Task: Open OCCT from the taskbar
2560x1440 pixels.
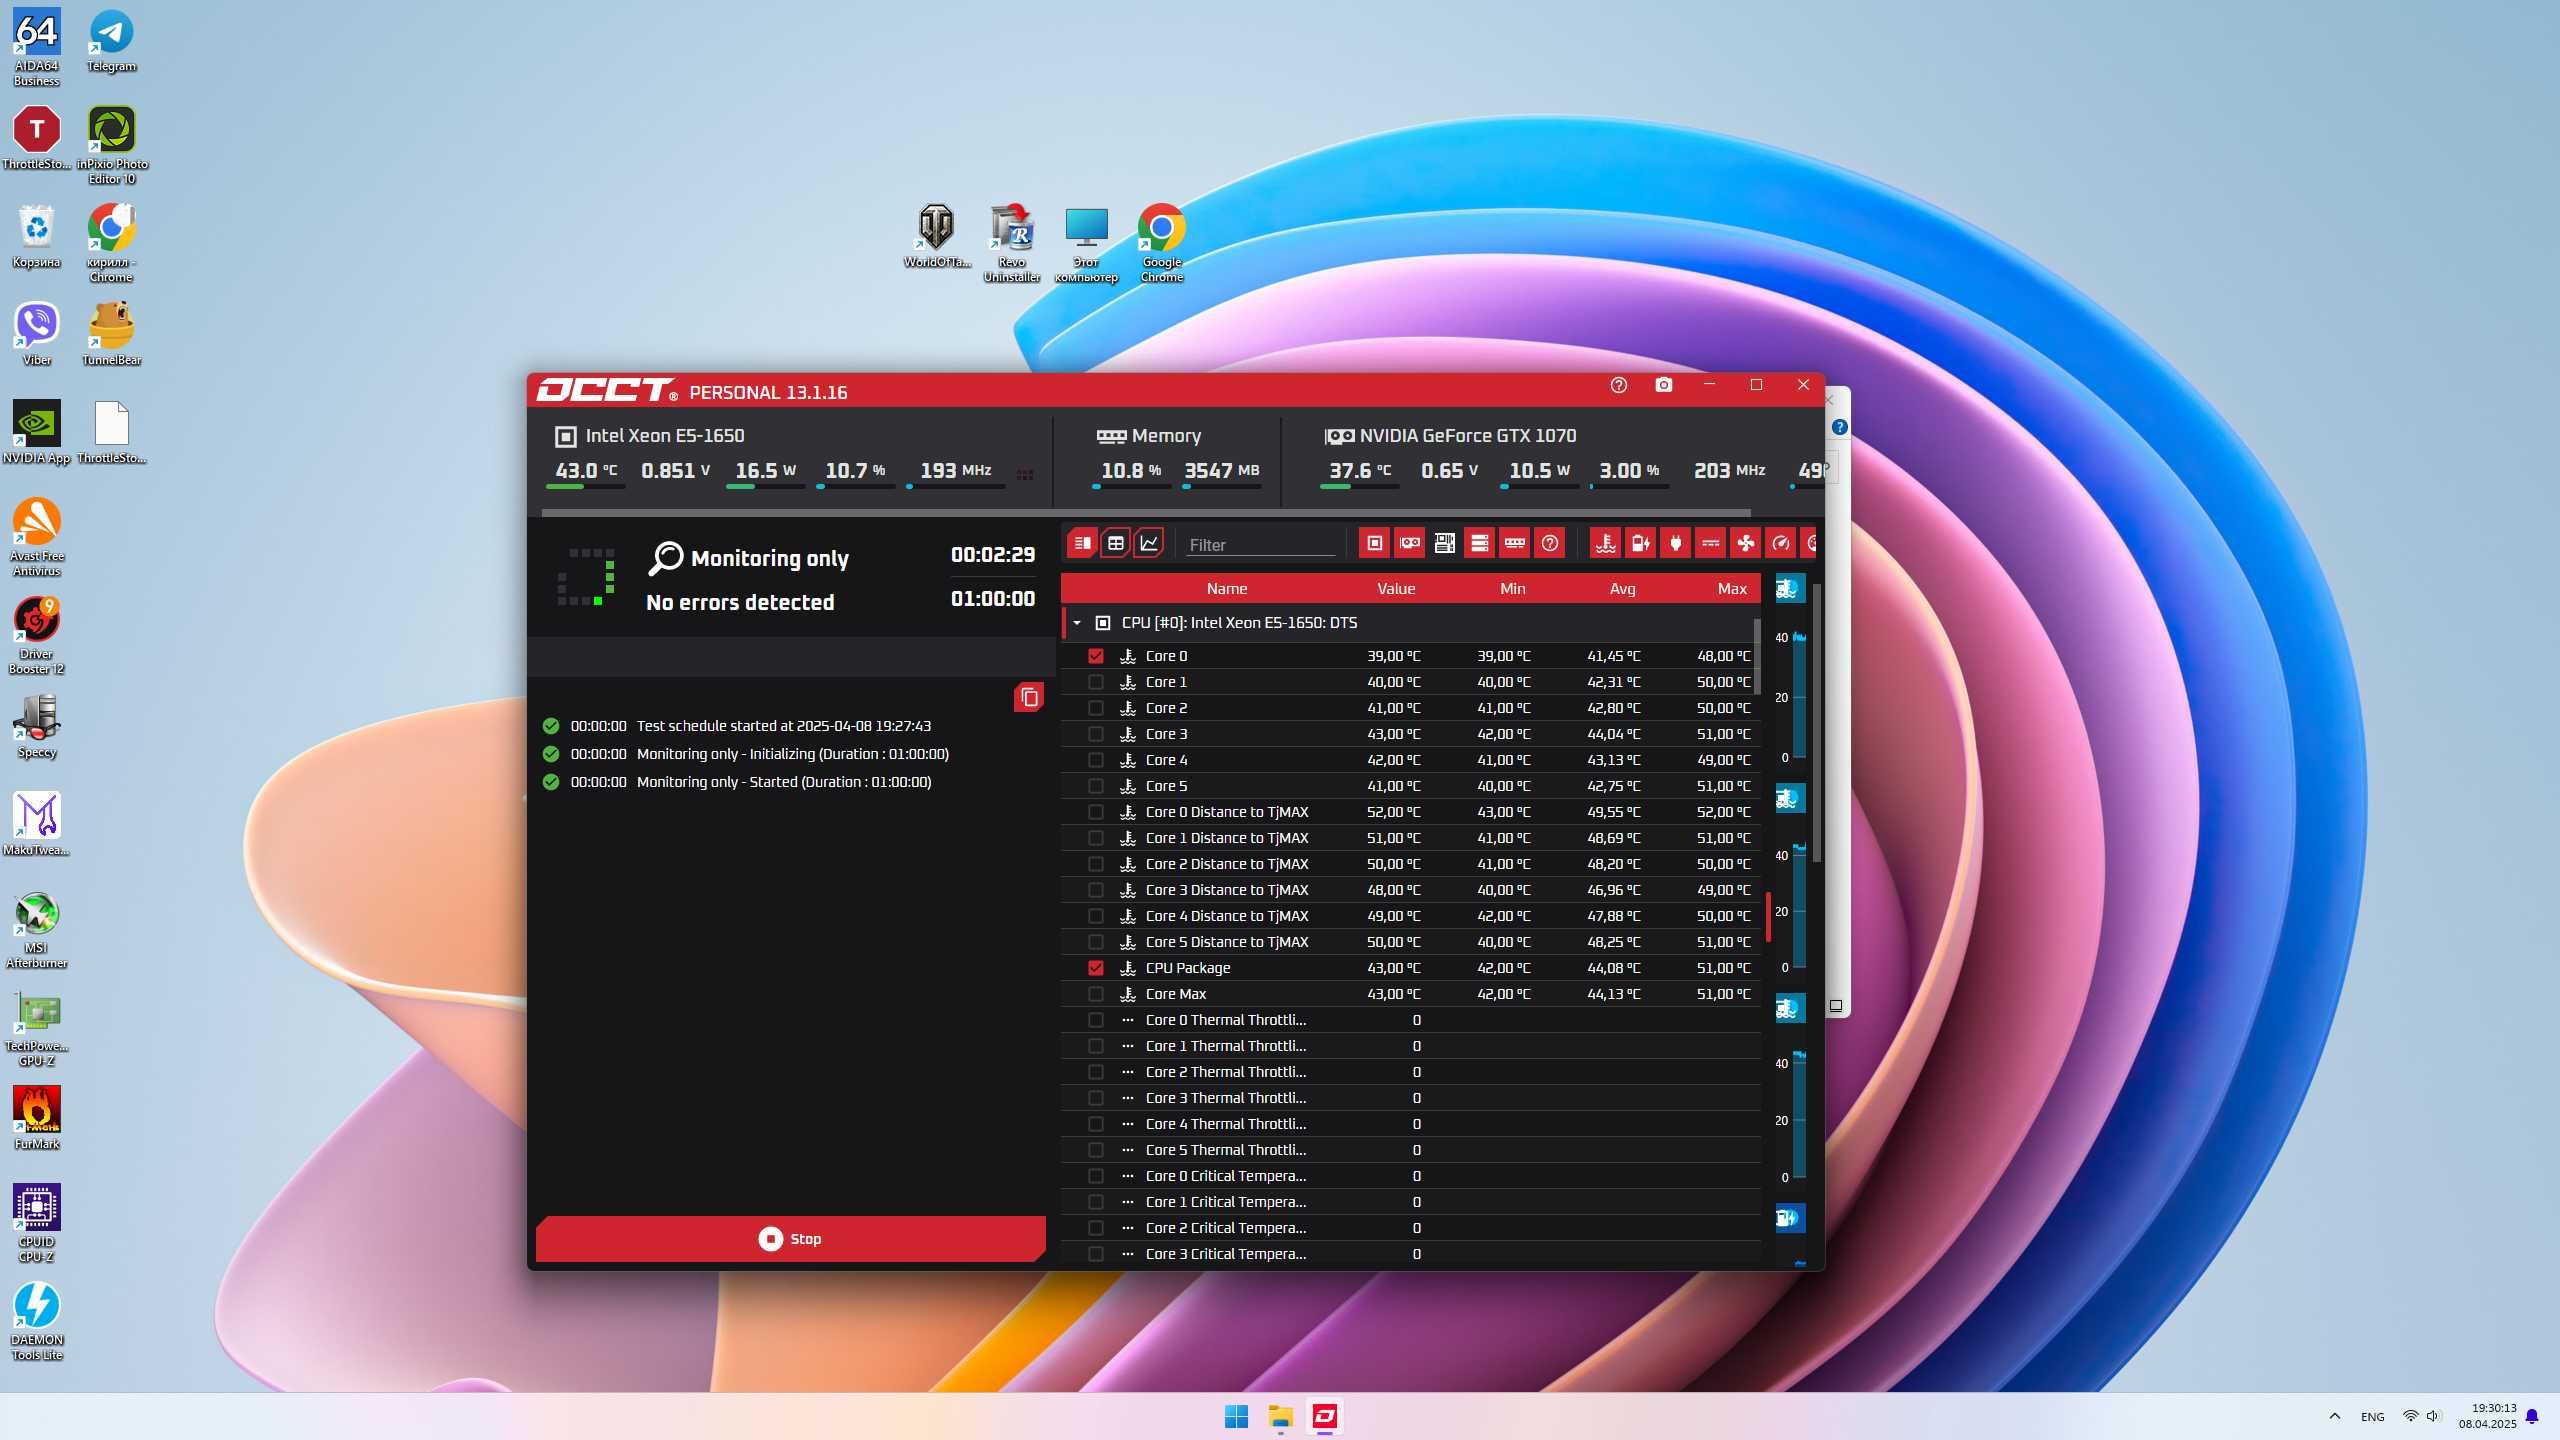Action: click(x=1325, y=1416)
